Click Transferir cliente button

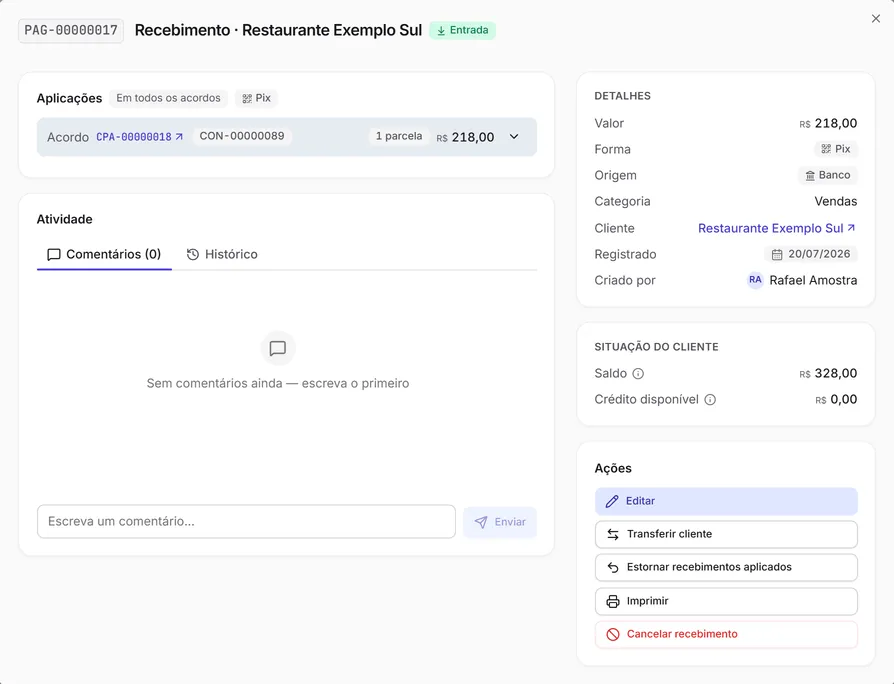726,534
